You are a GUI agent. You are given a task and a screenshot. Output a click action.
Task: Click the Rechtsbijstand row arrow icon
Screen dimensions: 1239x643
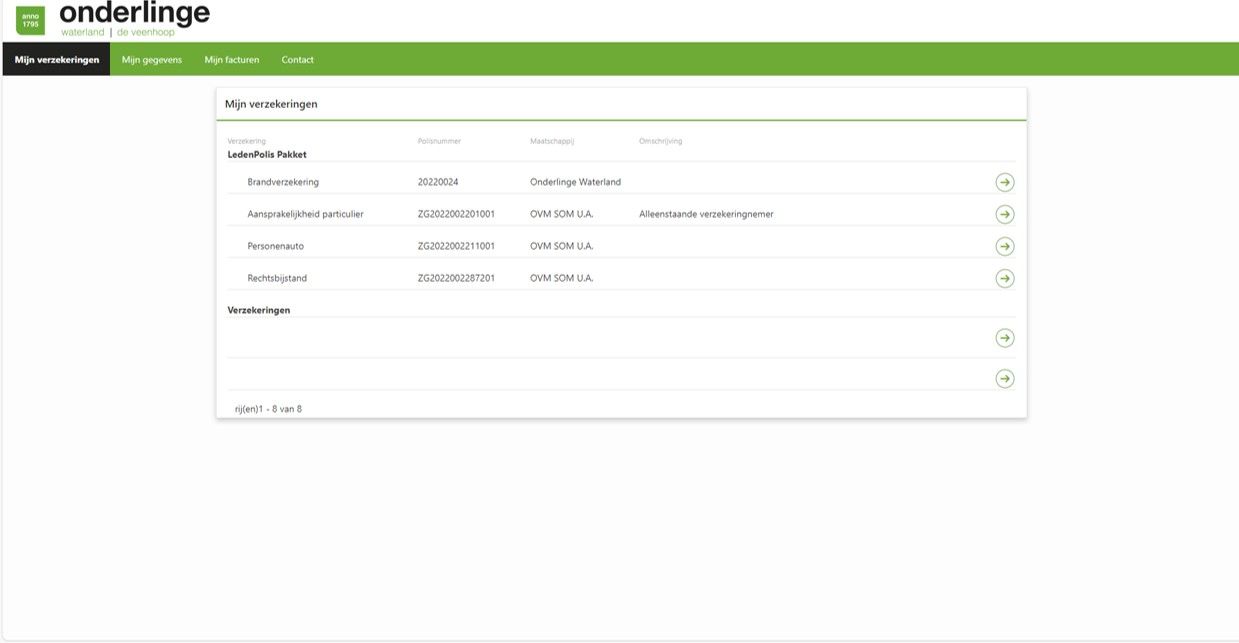(x=1004, y=278)
